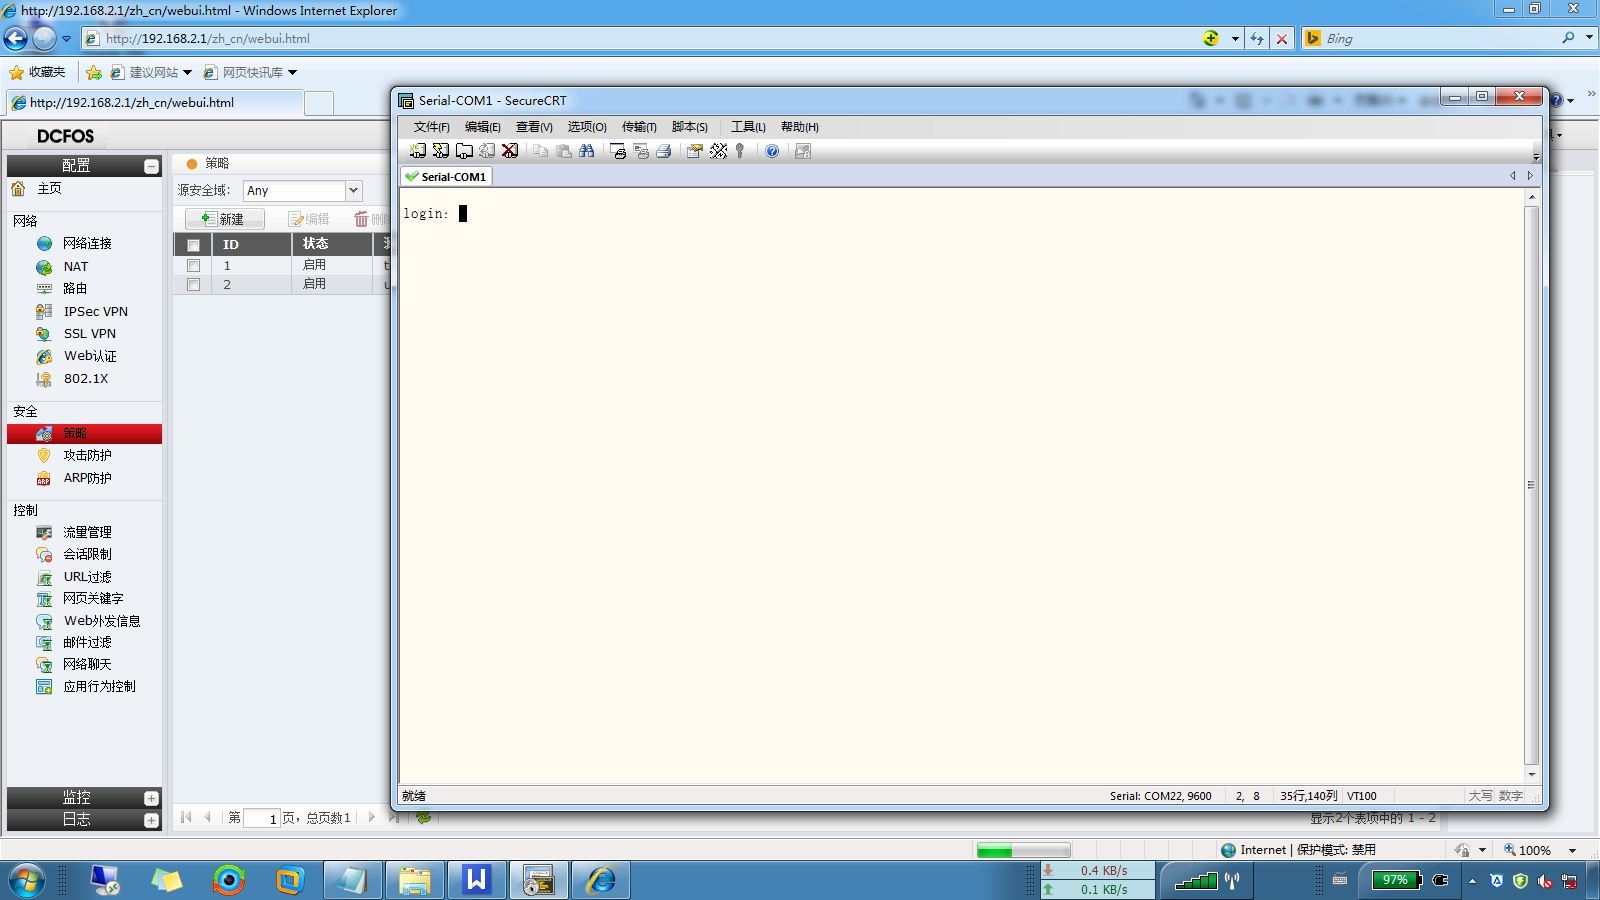This screenshot has width=1600, height=900.
Task: Click the Quick Connect lightning icon in SecureCRT
Action: (x=440, y=151)
